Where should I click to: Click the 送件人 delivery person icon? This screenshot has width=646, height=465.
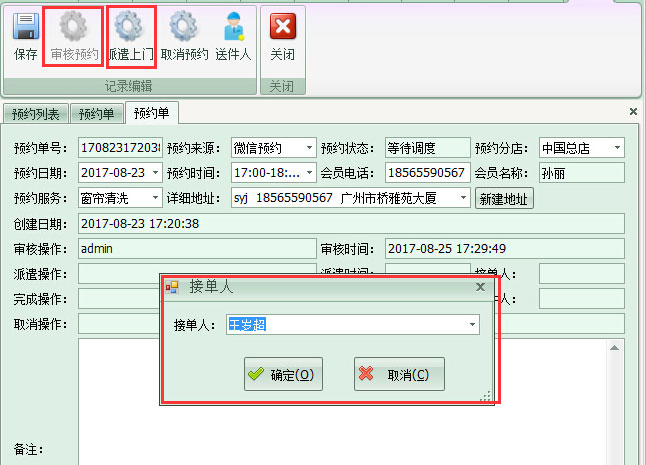233,26
